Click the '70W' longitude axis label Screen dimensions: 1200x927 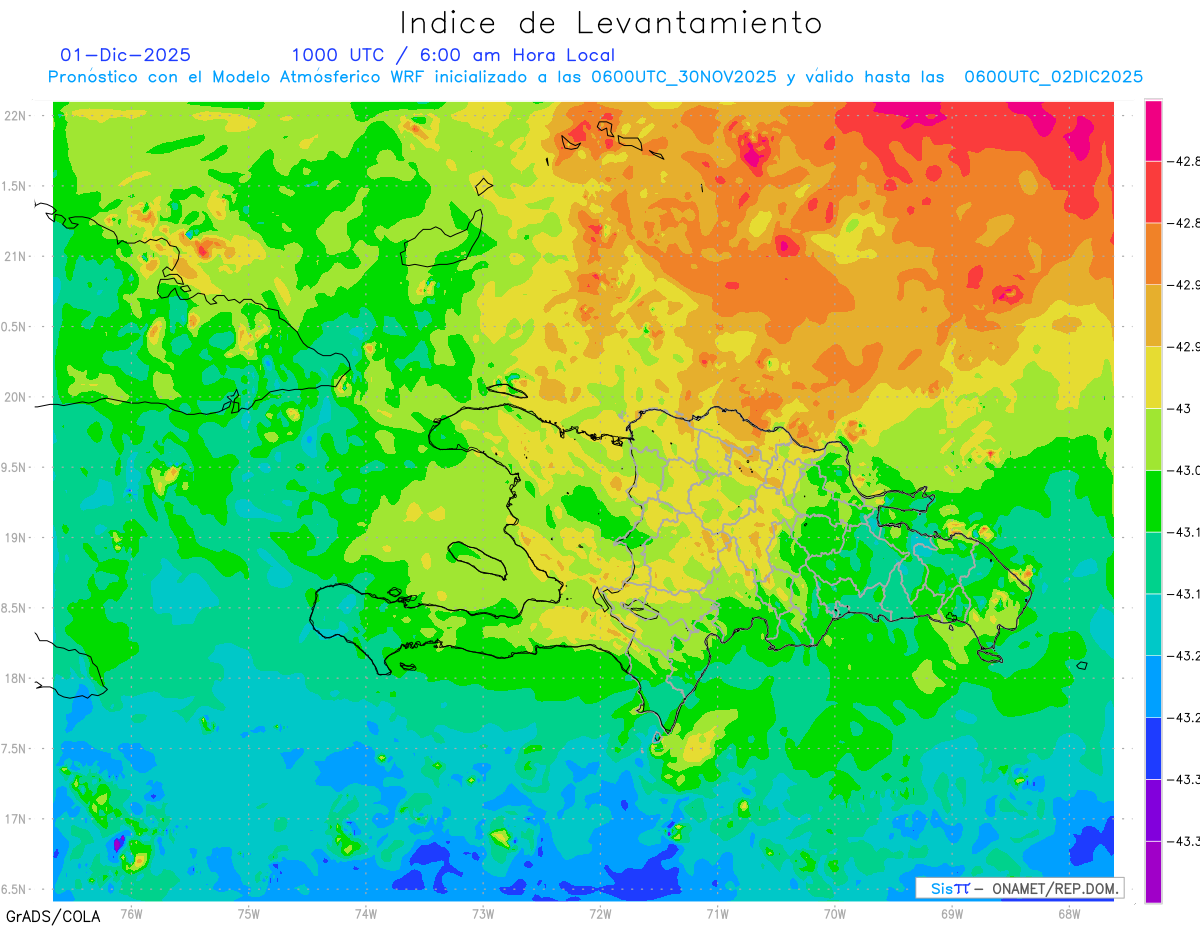[834, 912]
